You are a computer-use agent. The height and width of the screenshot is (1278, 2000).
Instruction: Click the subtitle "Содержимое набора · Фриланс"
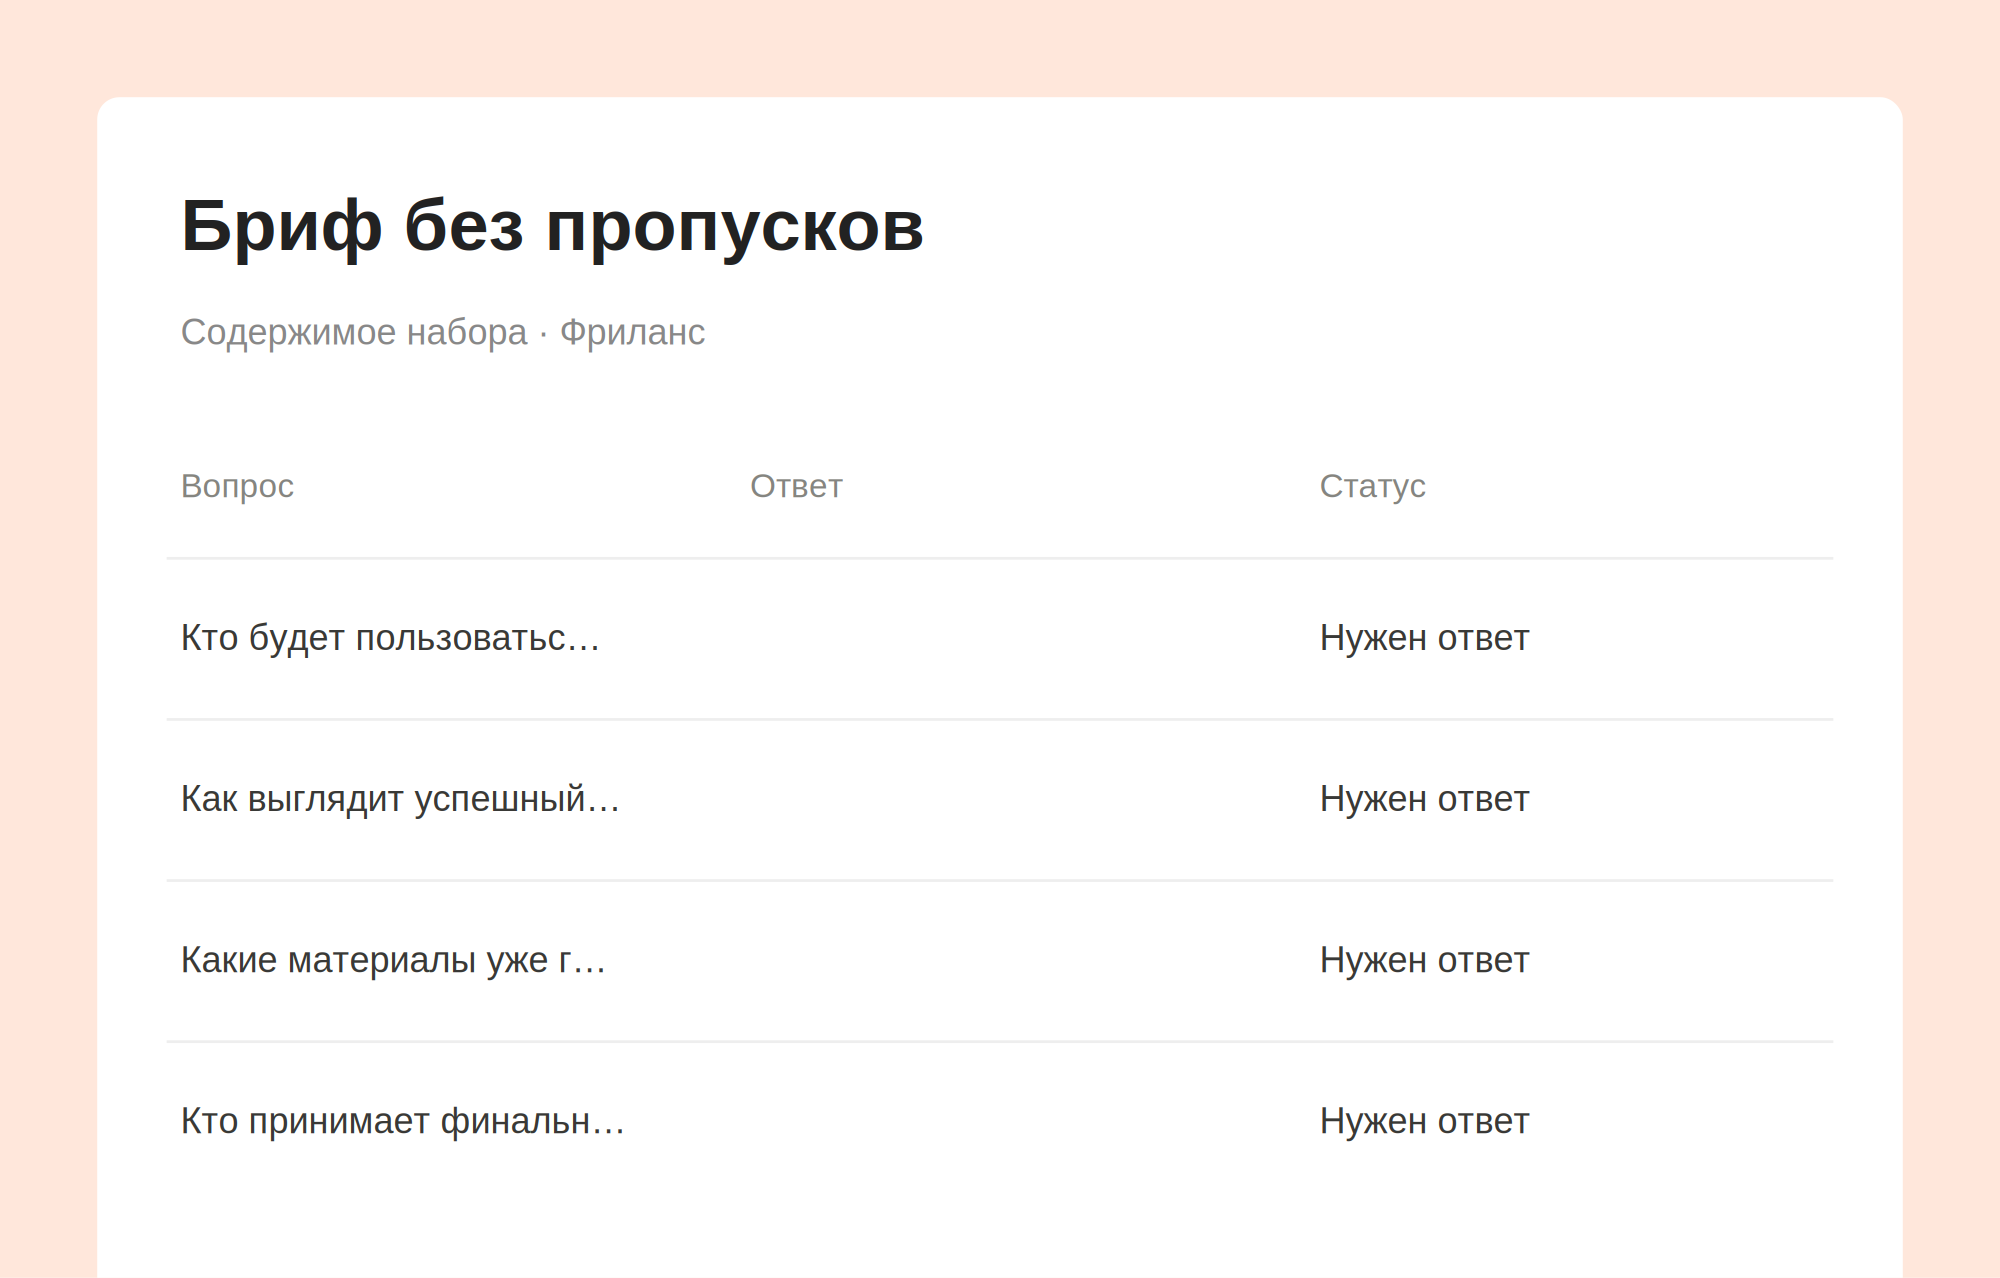[443, 332]
